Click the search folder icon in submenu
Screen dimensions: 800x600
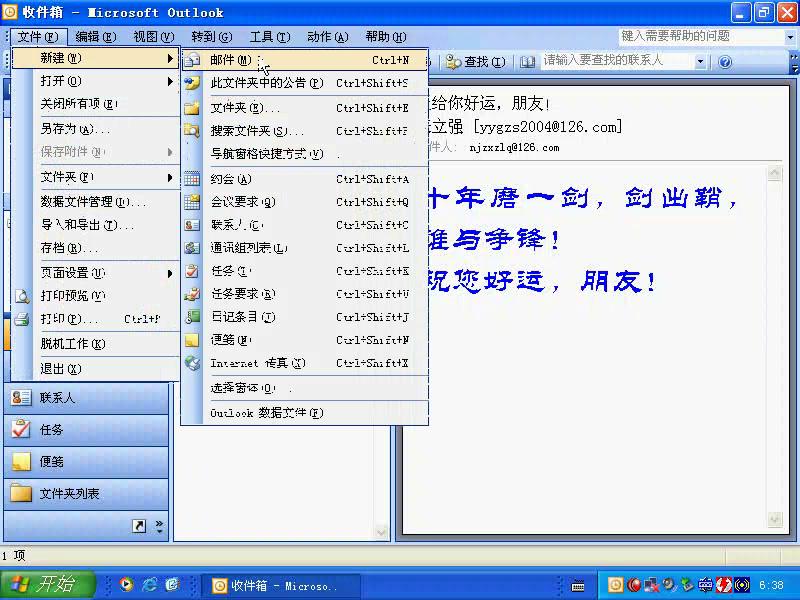192,131
